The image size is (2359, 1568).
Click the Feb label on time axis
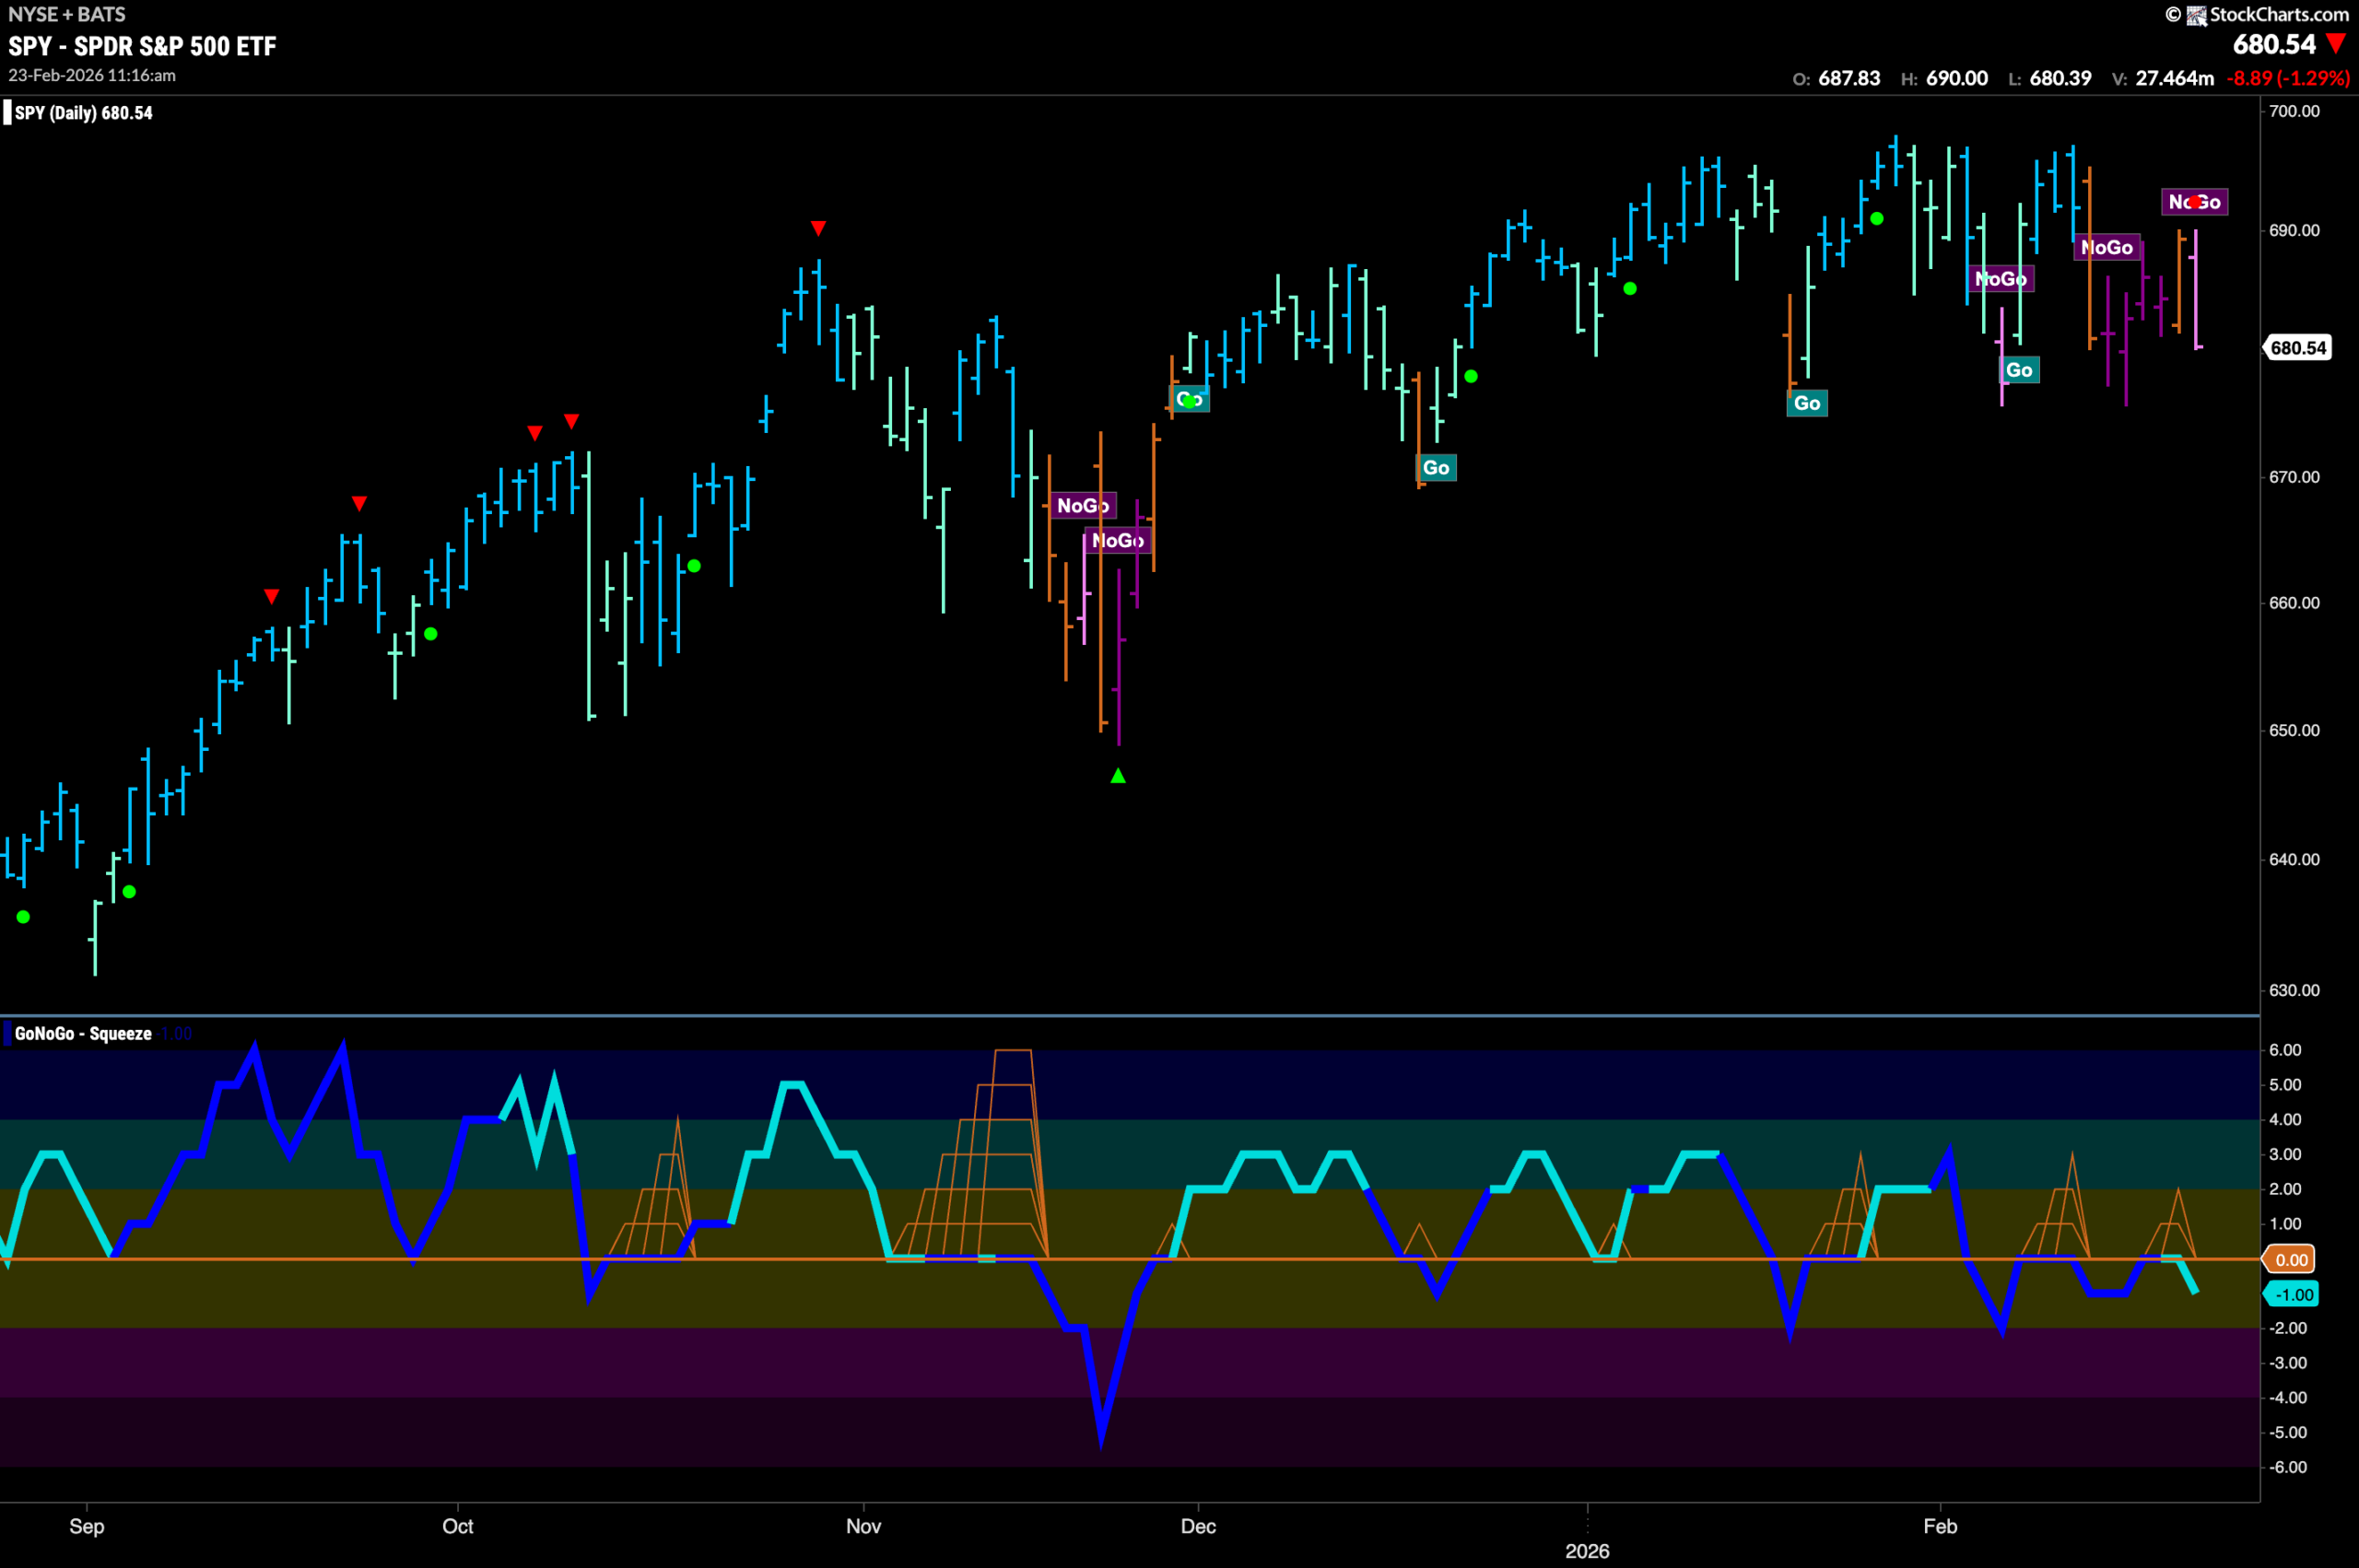click(1940, 1526)
